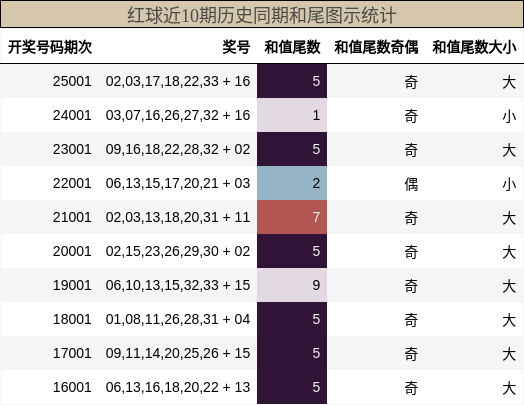Screen dimensions: 524x405
Task: Click issue number 21001
Action: [x=72, y=217]
